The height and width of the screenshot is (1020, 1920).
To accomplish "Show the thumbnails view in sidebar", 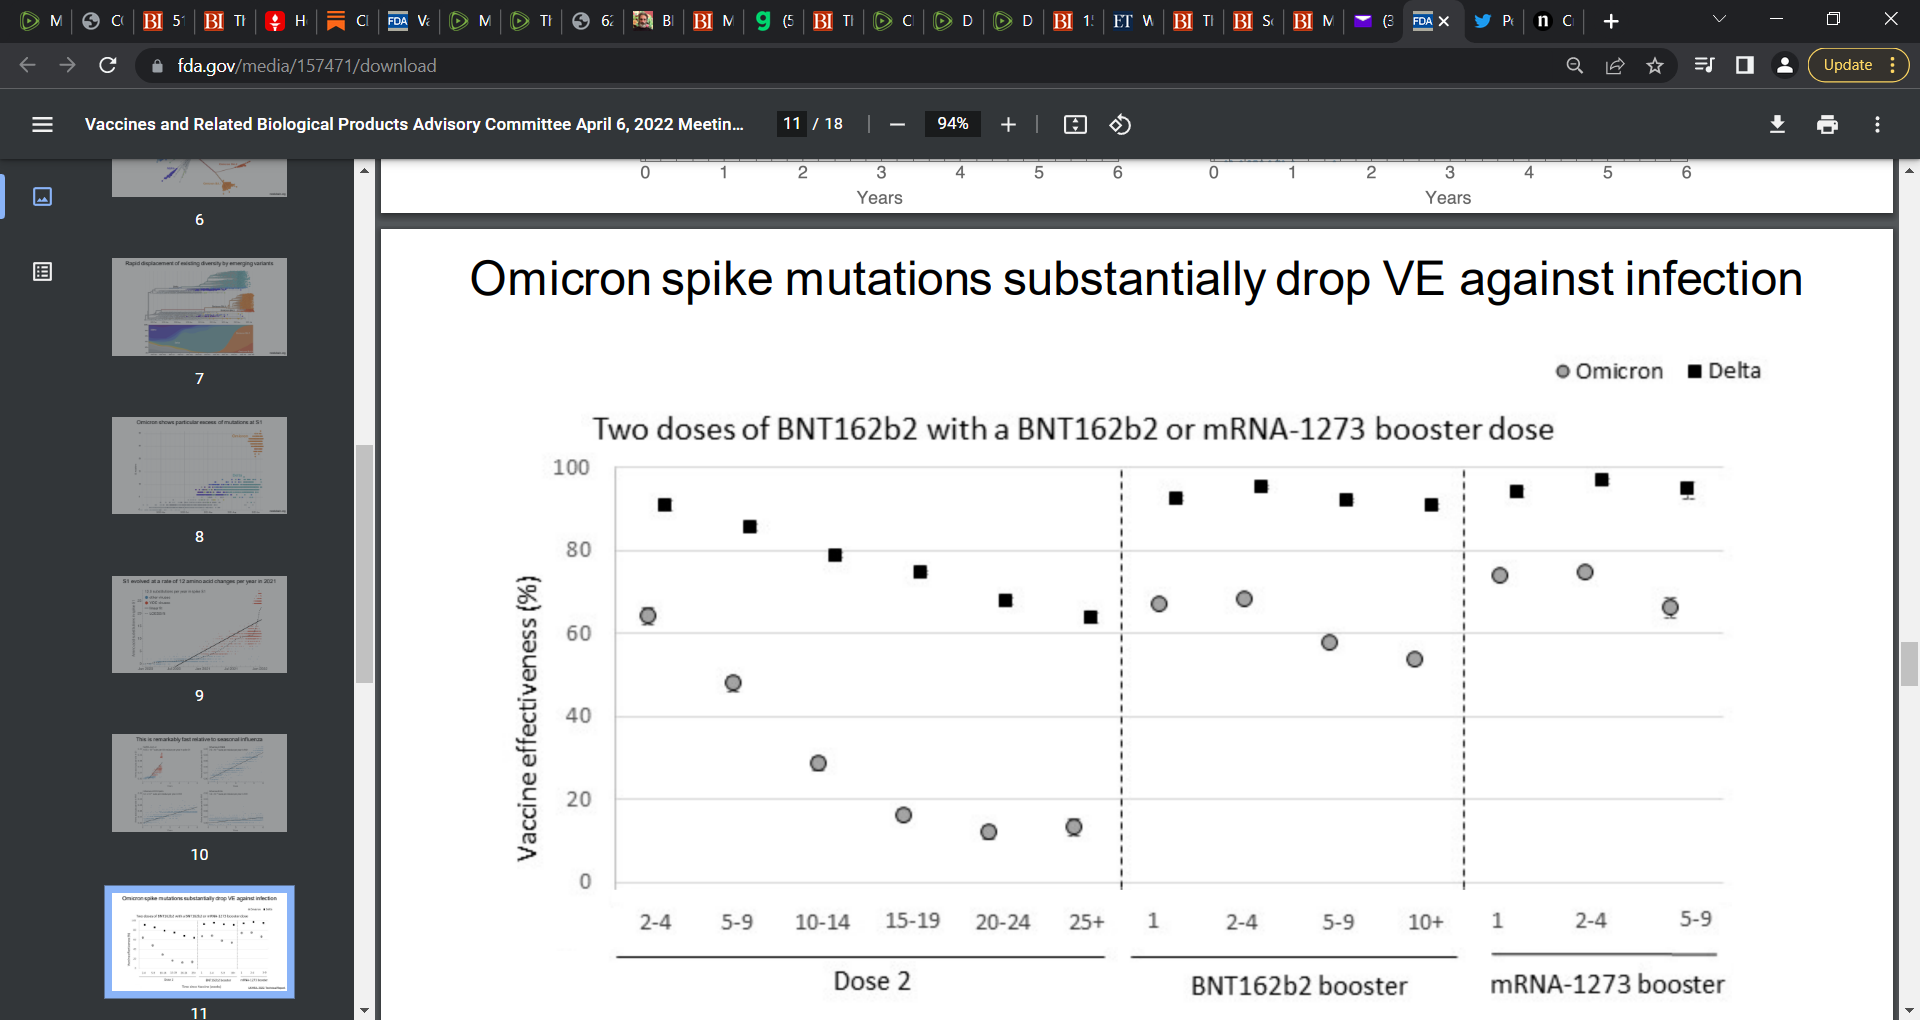I will pos(42,196).
